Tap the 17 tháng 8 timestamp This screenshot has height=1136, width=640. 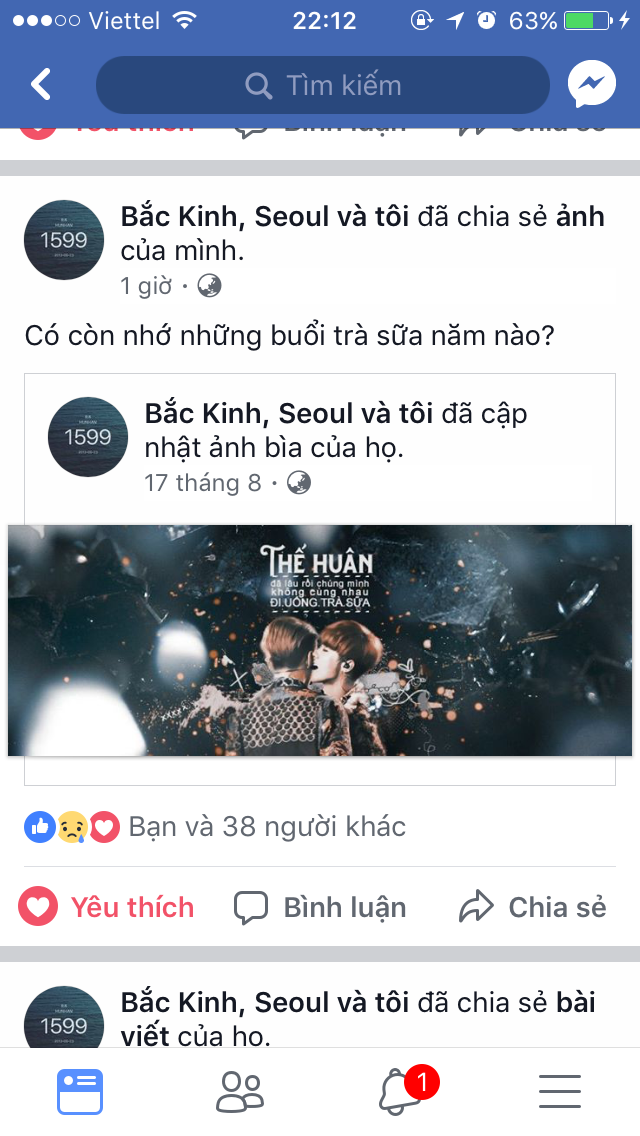pyautogui.click(x=203, y=483)
